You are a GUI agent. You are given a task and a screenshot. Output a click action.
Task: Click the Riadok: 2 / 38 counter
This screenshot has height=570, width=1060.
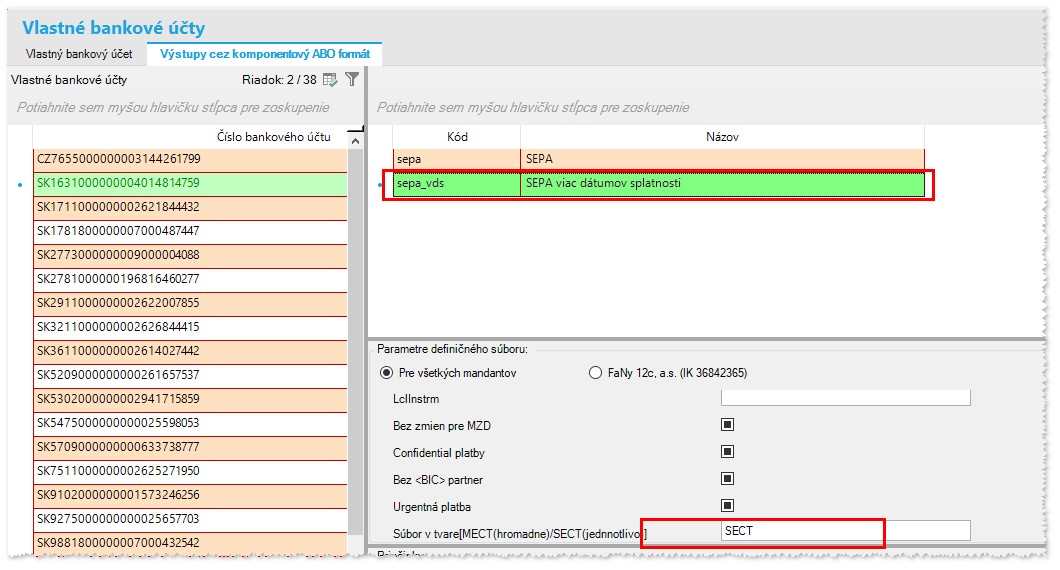(x=279, y=80)
